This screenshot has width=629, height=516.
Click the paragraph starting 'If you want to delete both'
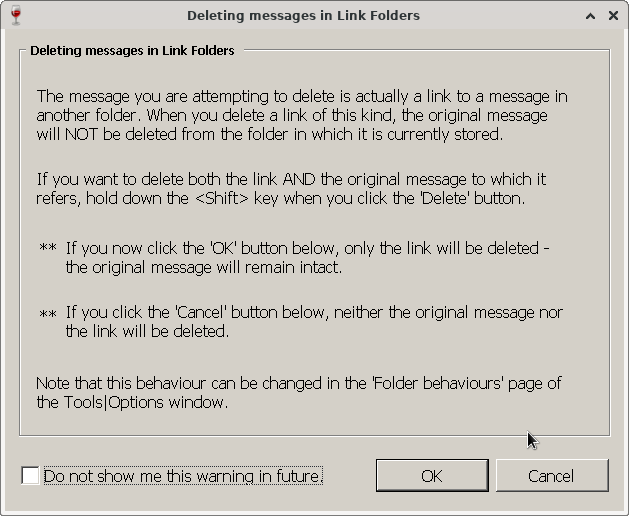pyautogui.click(x=291, y=188)
